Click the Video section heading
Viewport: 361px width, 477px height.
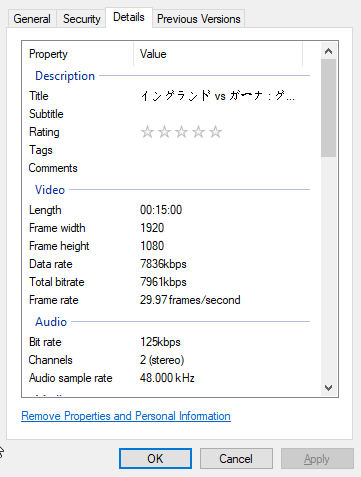[x=50, y=190]
